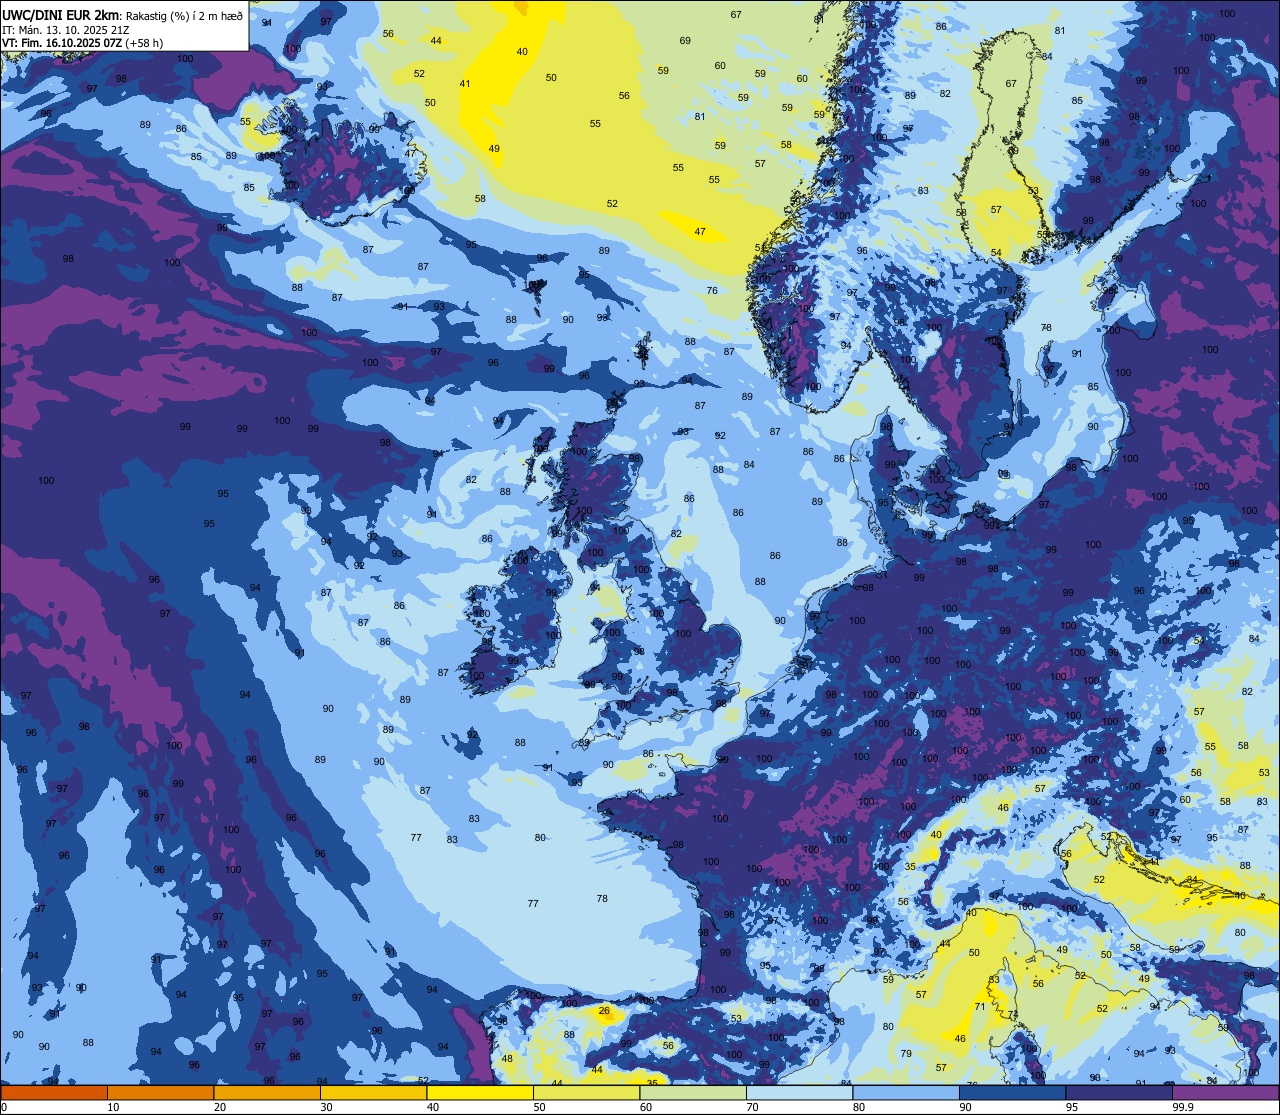The height and width of the screenshot is (1115, 1280).
Task: Click the amber 20–30 legend swatch
Action: (x=267, y=1092)
